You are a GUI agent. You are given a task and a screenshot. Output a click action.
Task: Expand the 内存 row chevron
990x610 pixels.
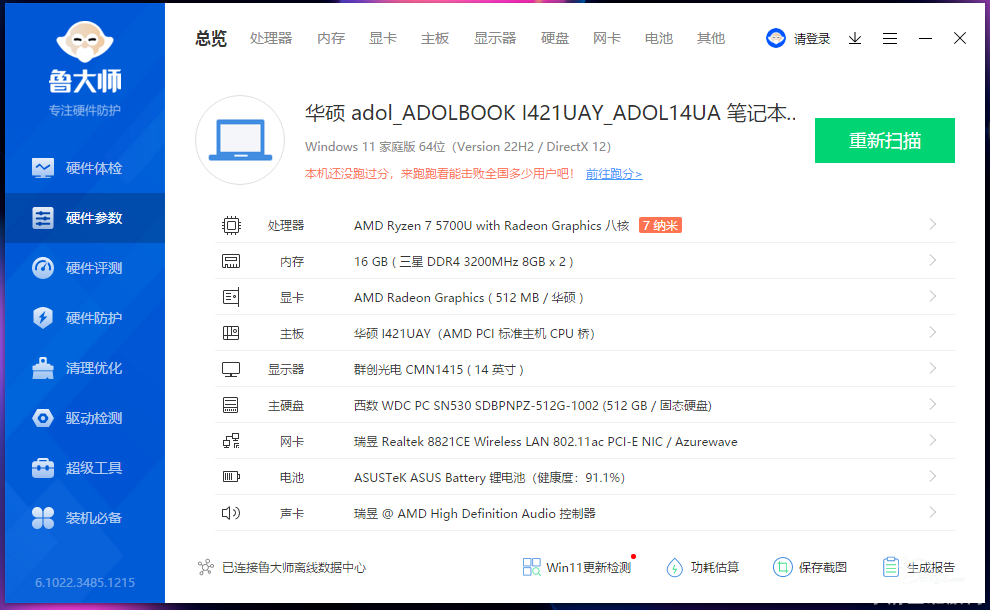point(933,261)
